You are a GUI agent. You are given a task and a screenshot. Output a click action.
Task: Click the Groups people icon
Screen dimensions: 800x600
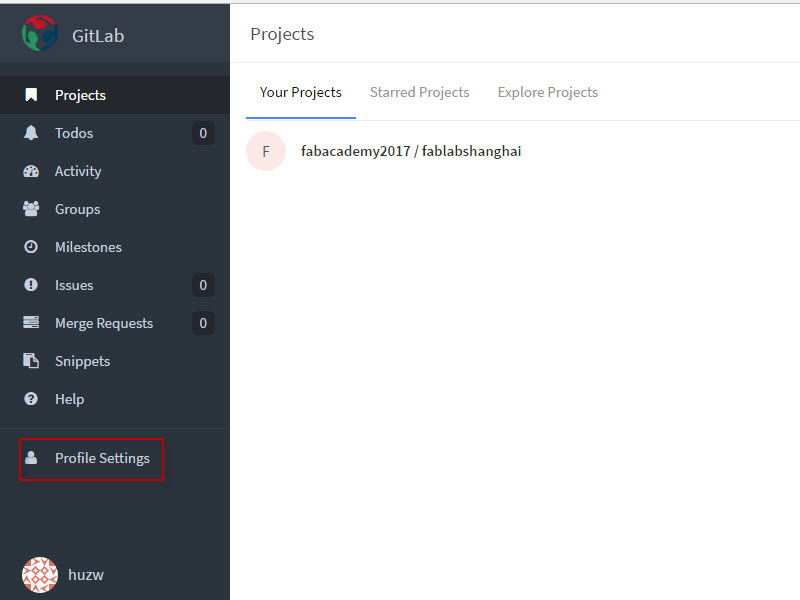click(31, 209)
